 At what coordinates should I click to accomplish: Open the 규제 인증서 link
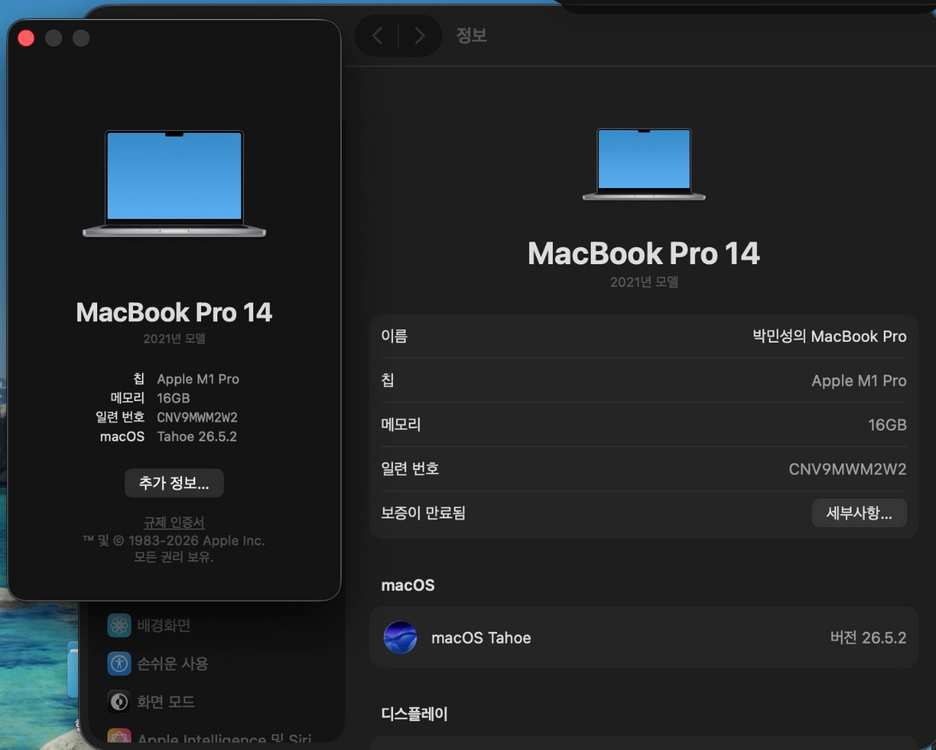[174, 522]
